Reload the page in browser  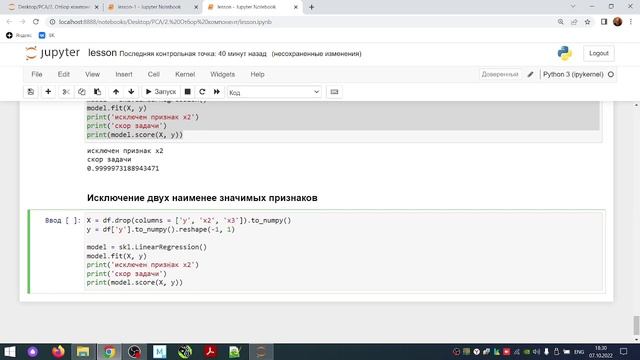coord(36,22)
